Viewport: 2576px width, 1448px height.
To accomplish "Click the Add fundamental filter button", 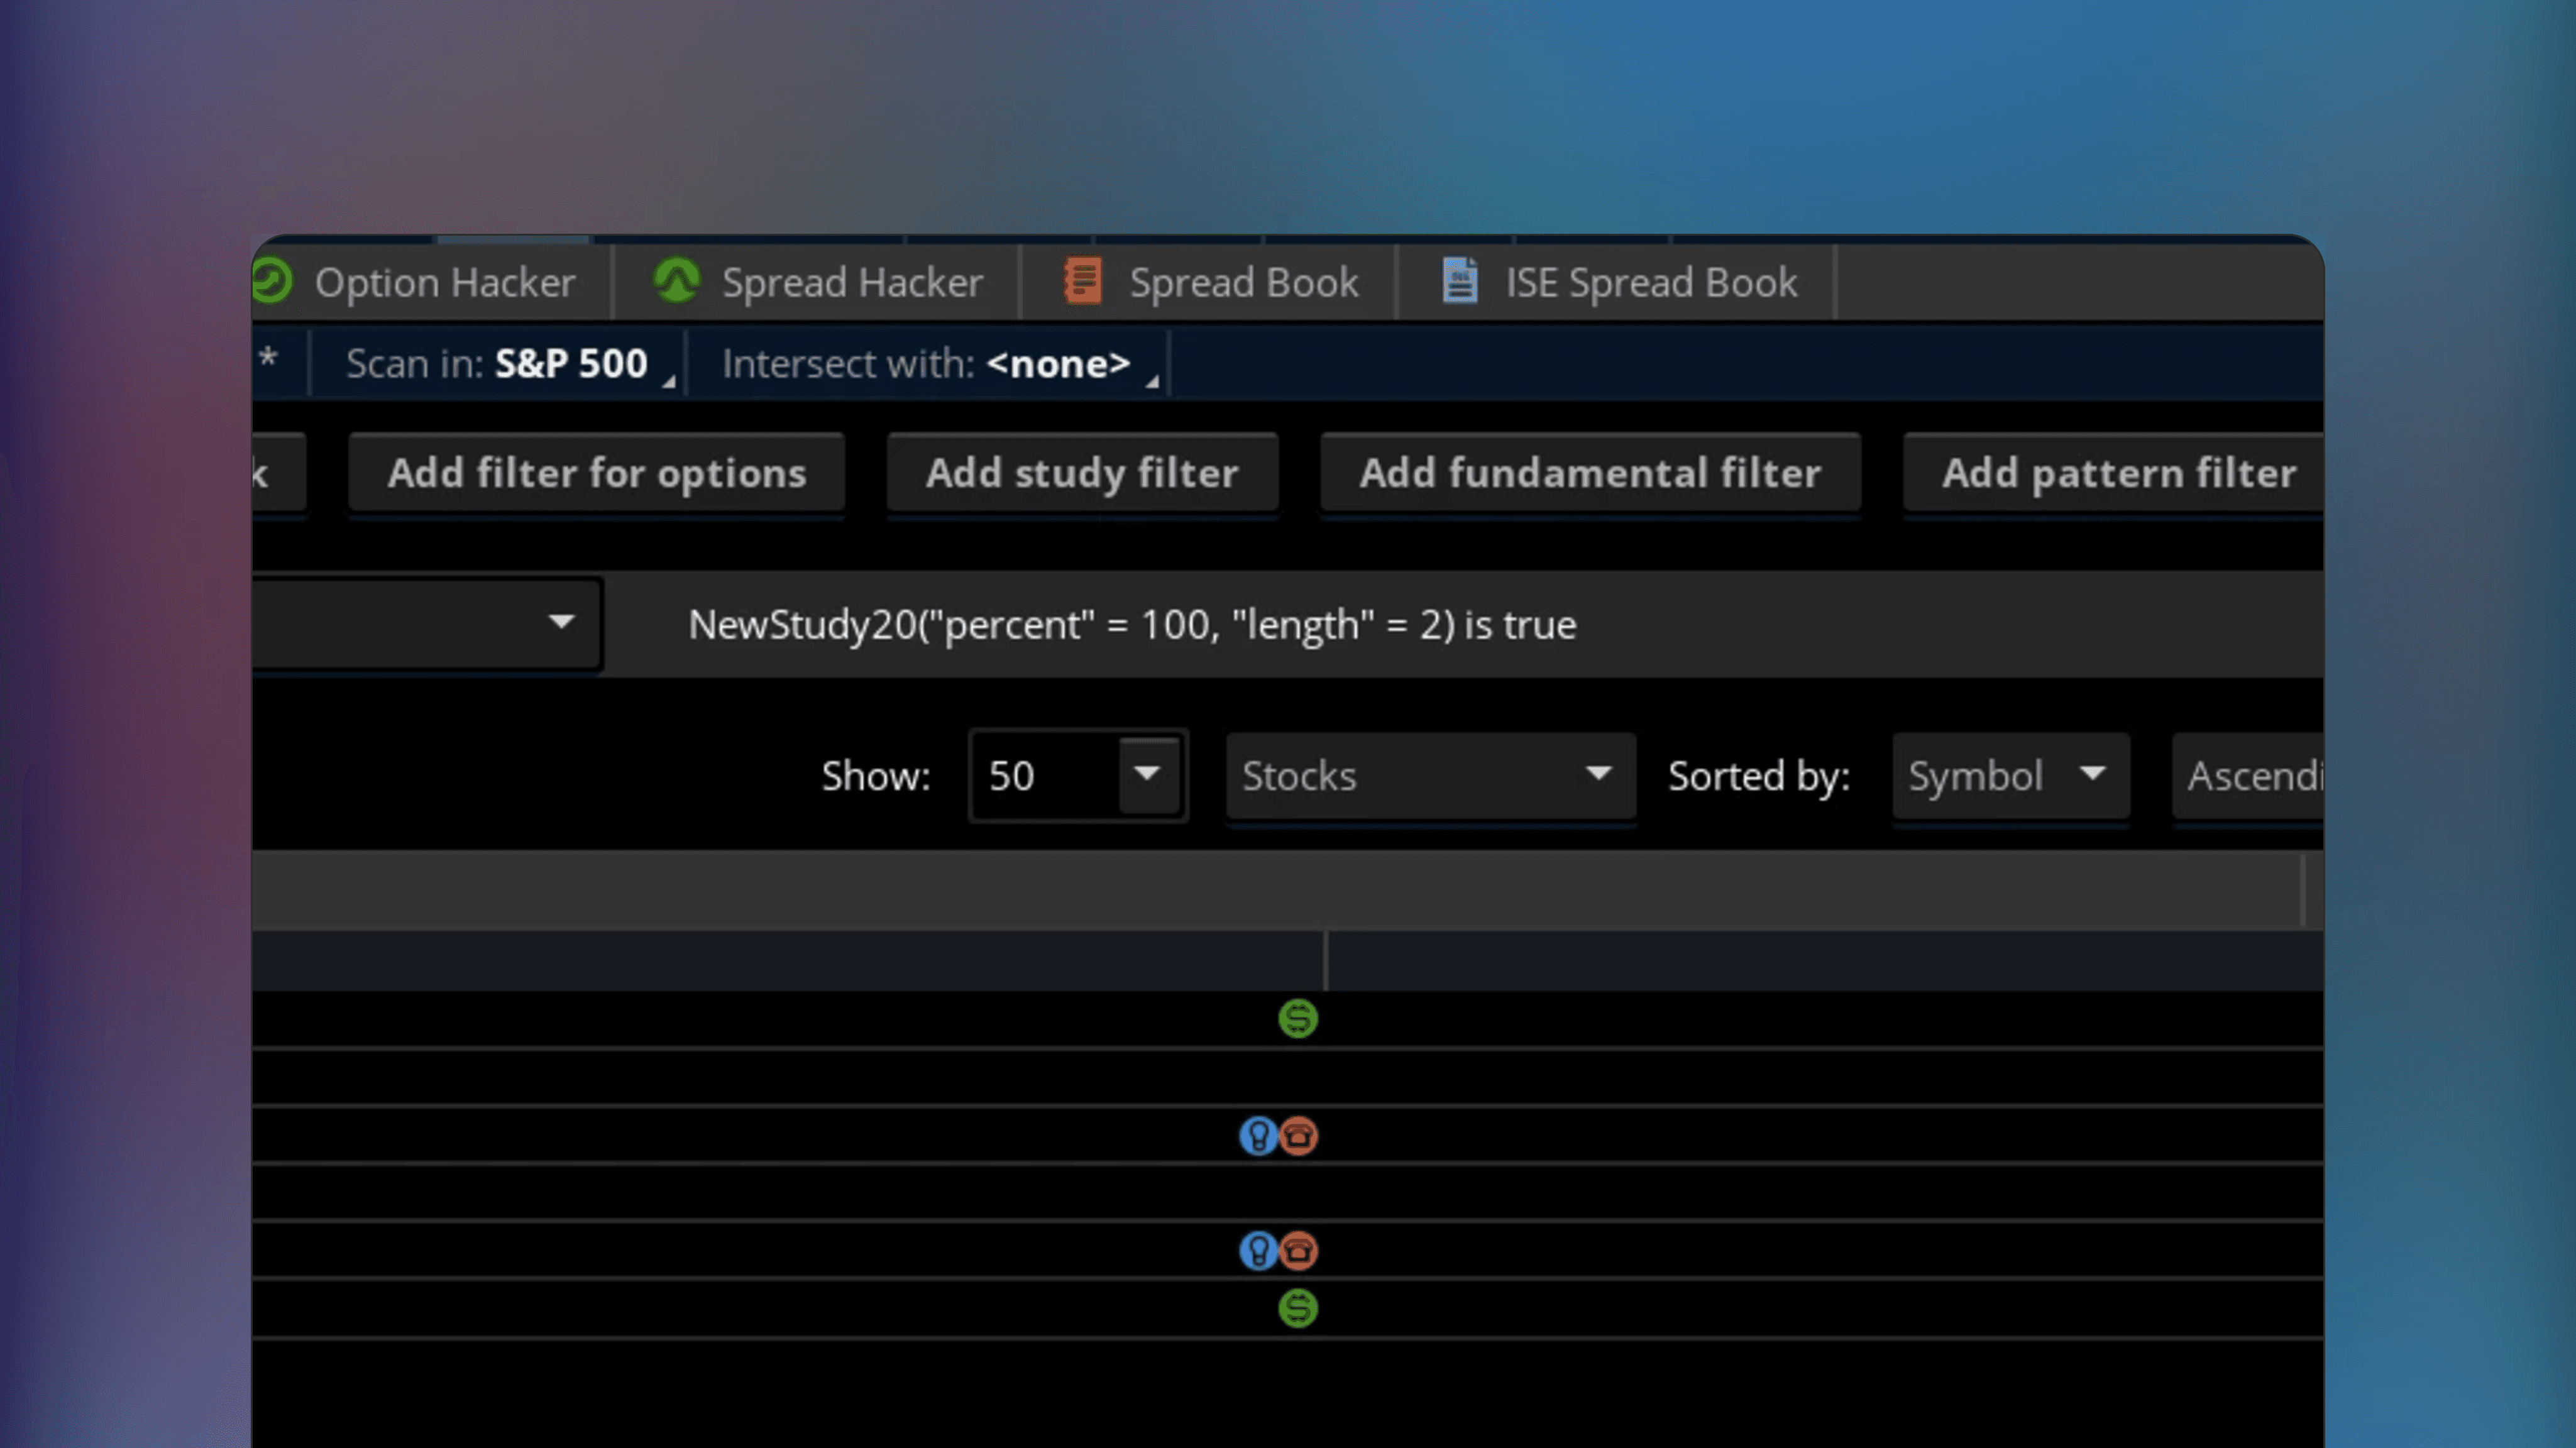I will pos(1590,472).
